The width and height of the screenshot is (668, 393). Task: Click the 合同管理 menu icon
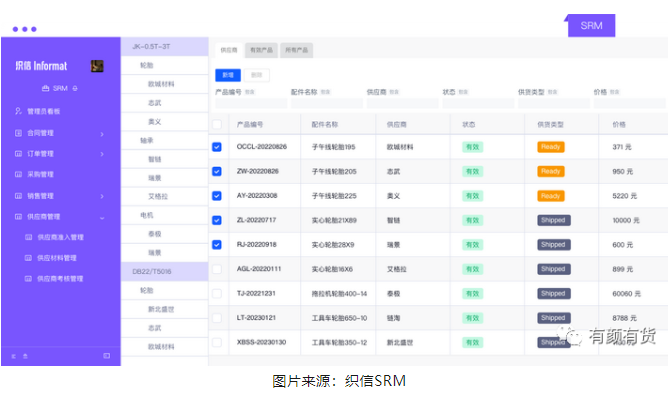(x=18, y=133)
